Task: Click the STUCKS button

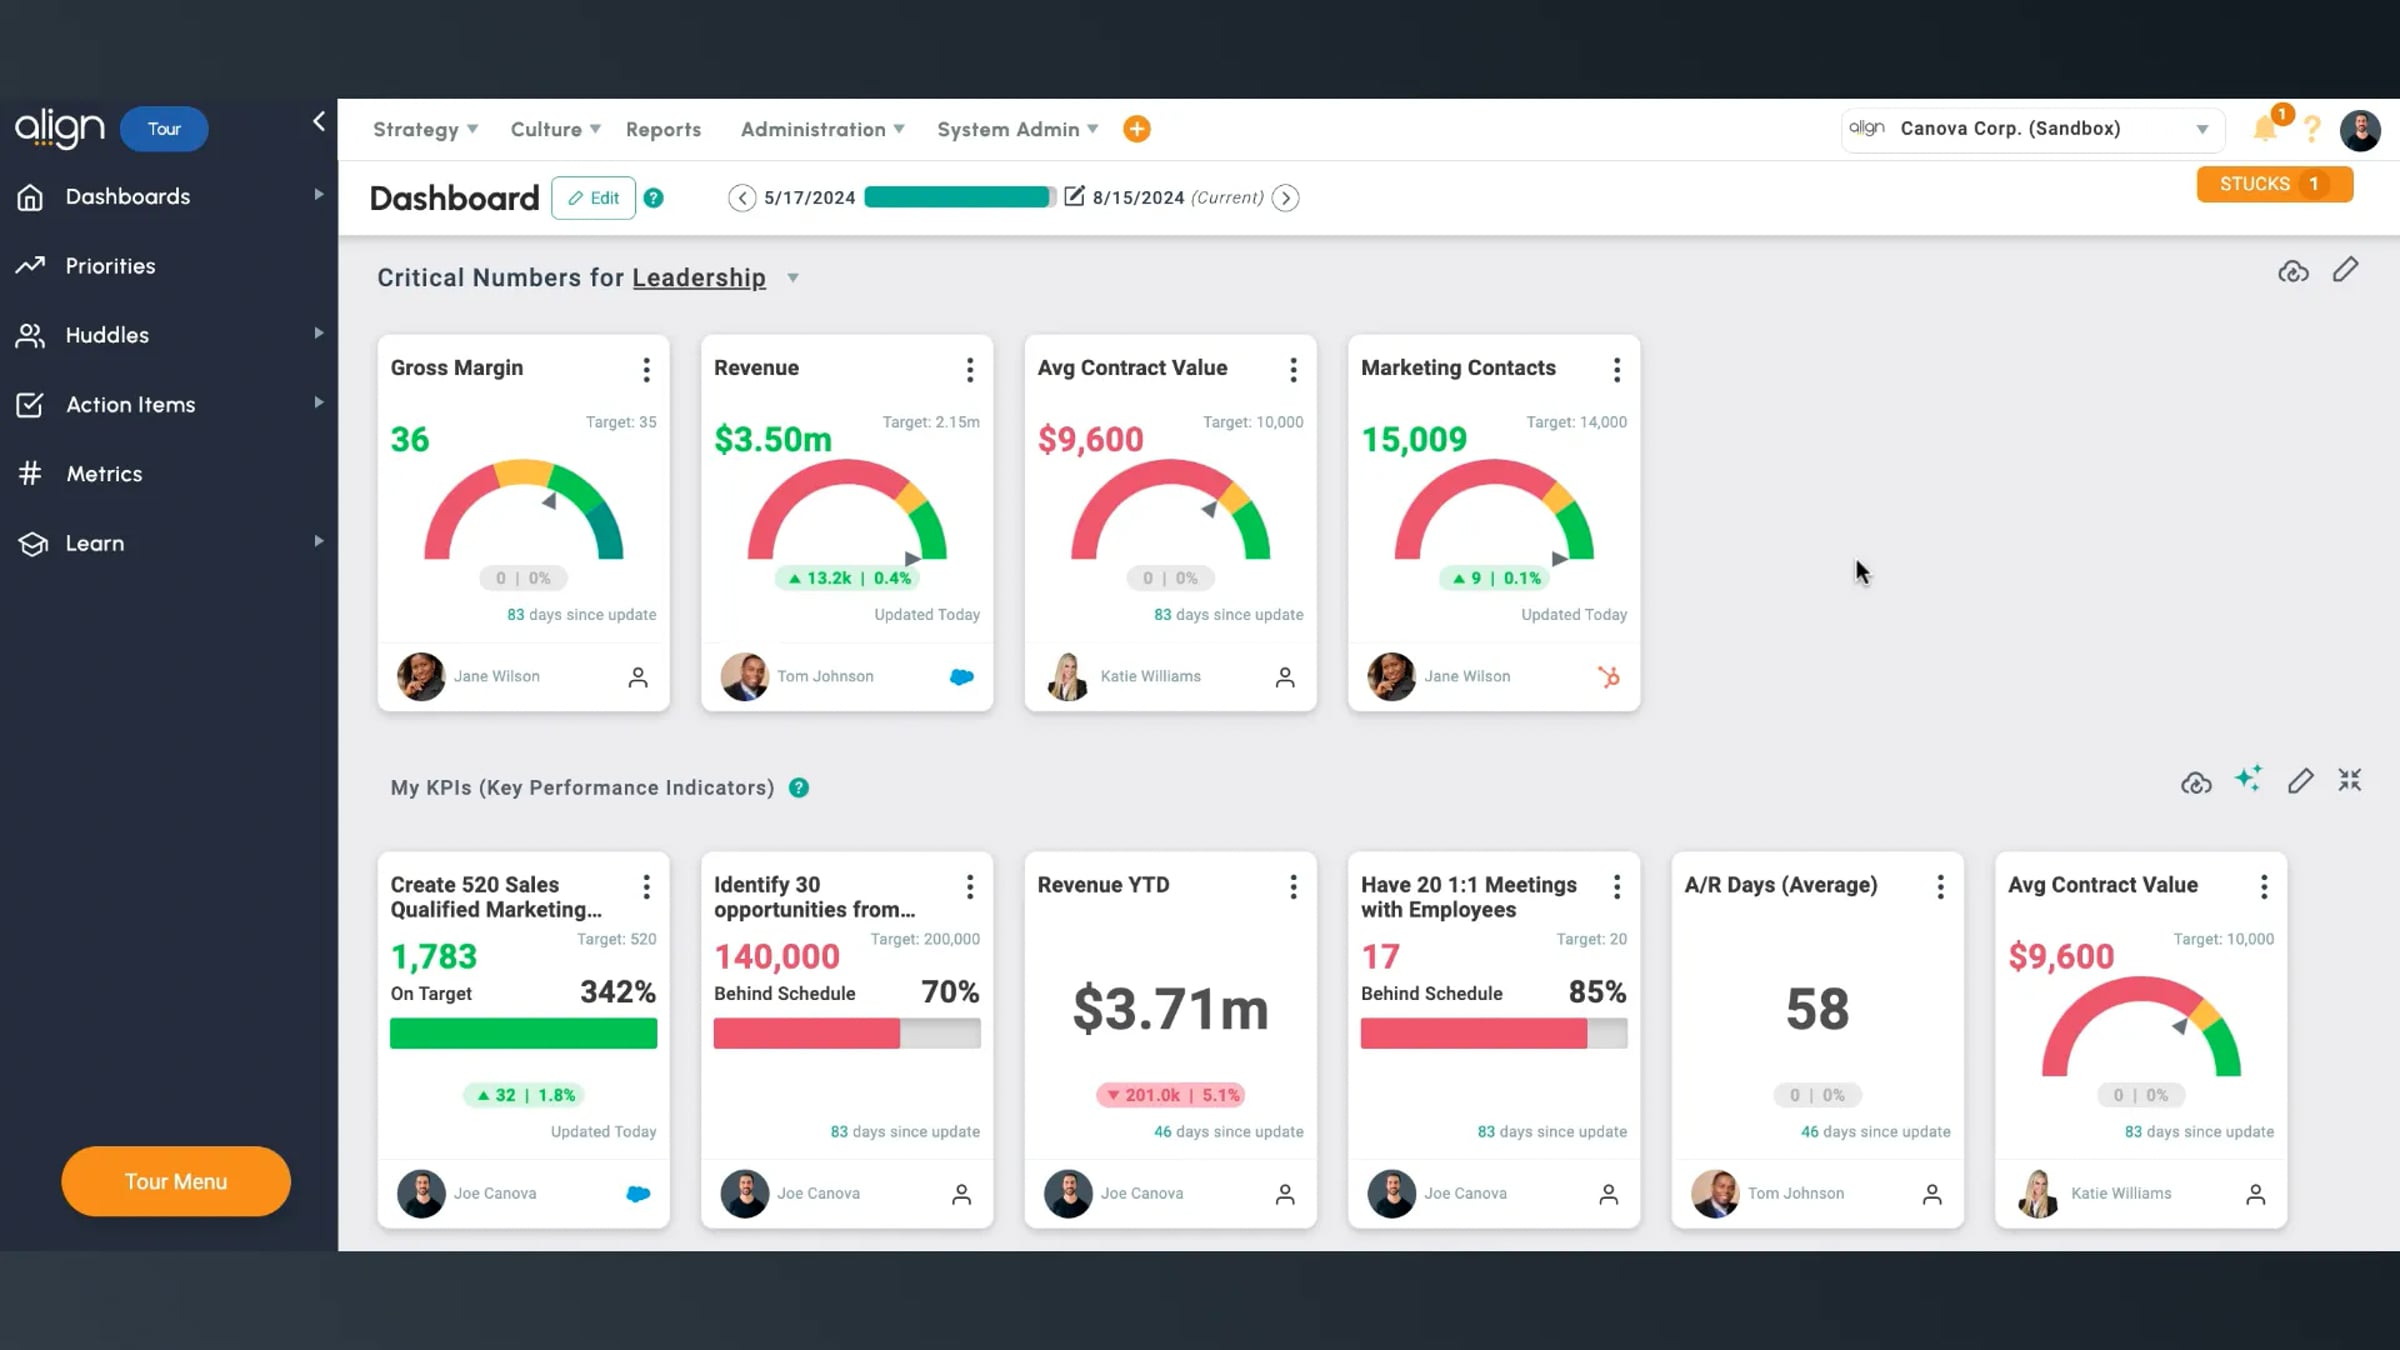Action: (2274, 184)
